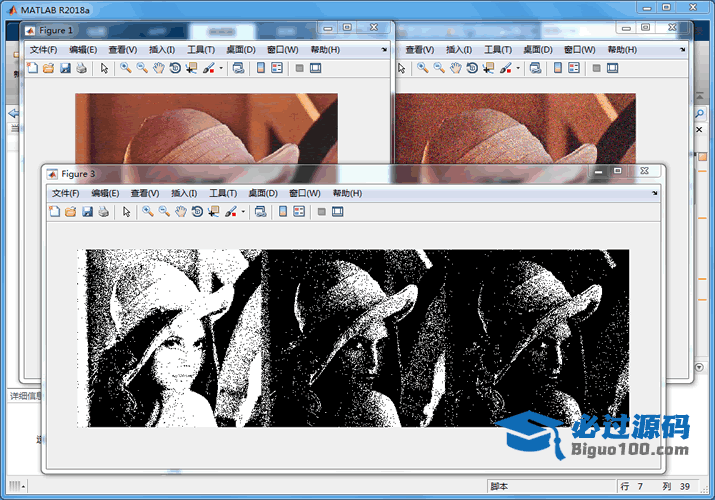The image size is (715, 500).
Task: Click New Figure icon in Figure 3 toolbar
Action: pyautogui.click(x=55, y=211)
